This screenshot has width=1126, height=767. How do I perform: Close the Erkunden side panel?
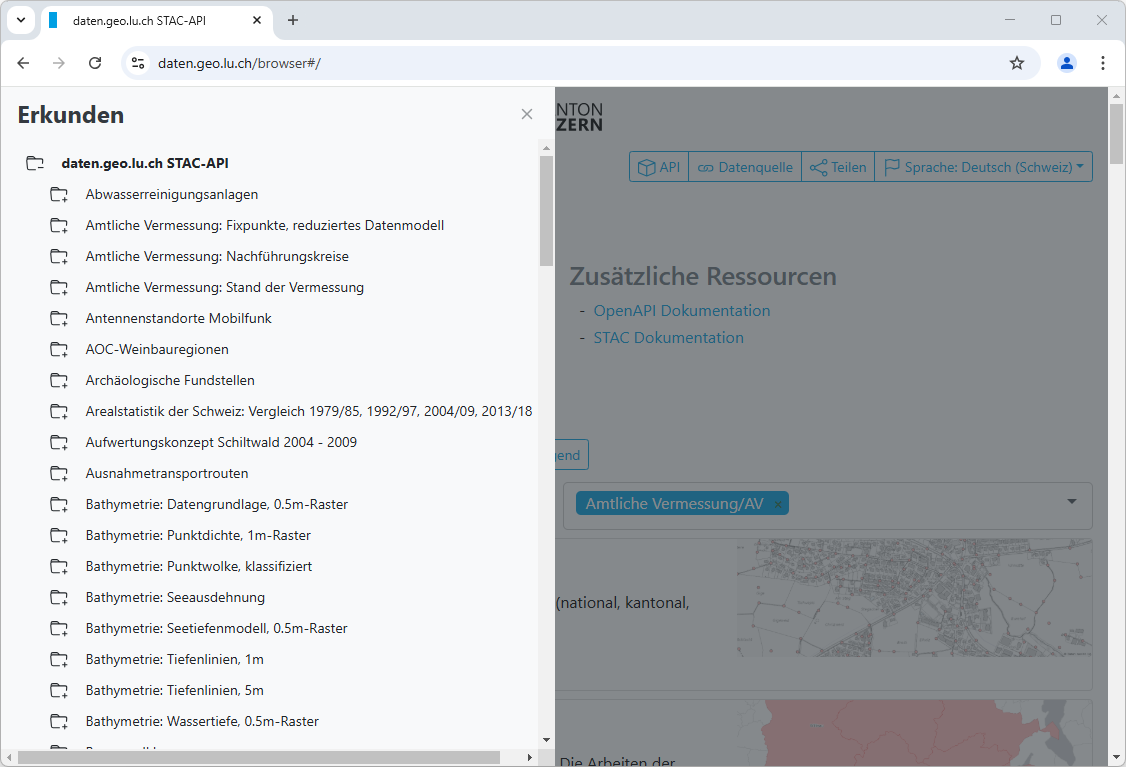coord(527,115)
